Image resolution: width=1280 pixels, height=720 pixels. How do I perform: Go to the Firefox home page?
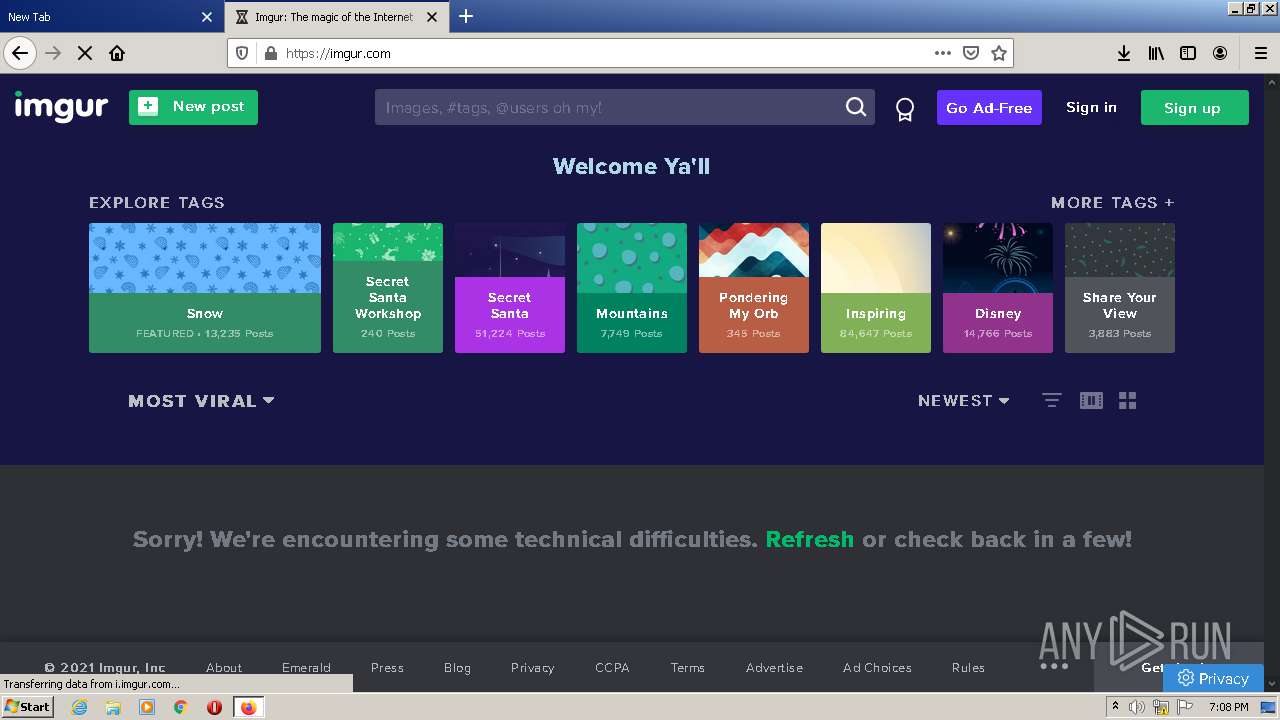[x=117, y=53]
